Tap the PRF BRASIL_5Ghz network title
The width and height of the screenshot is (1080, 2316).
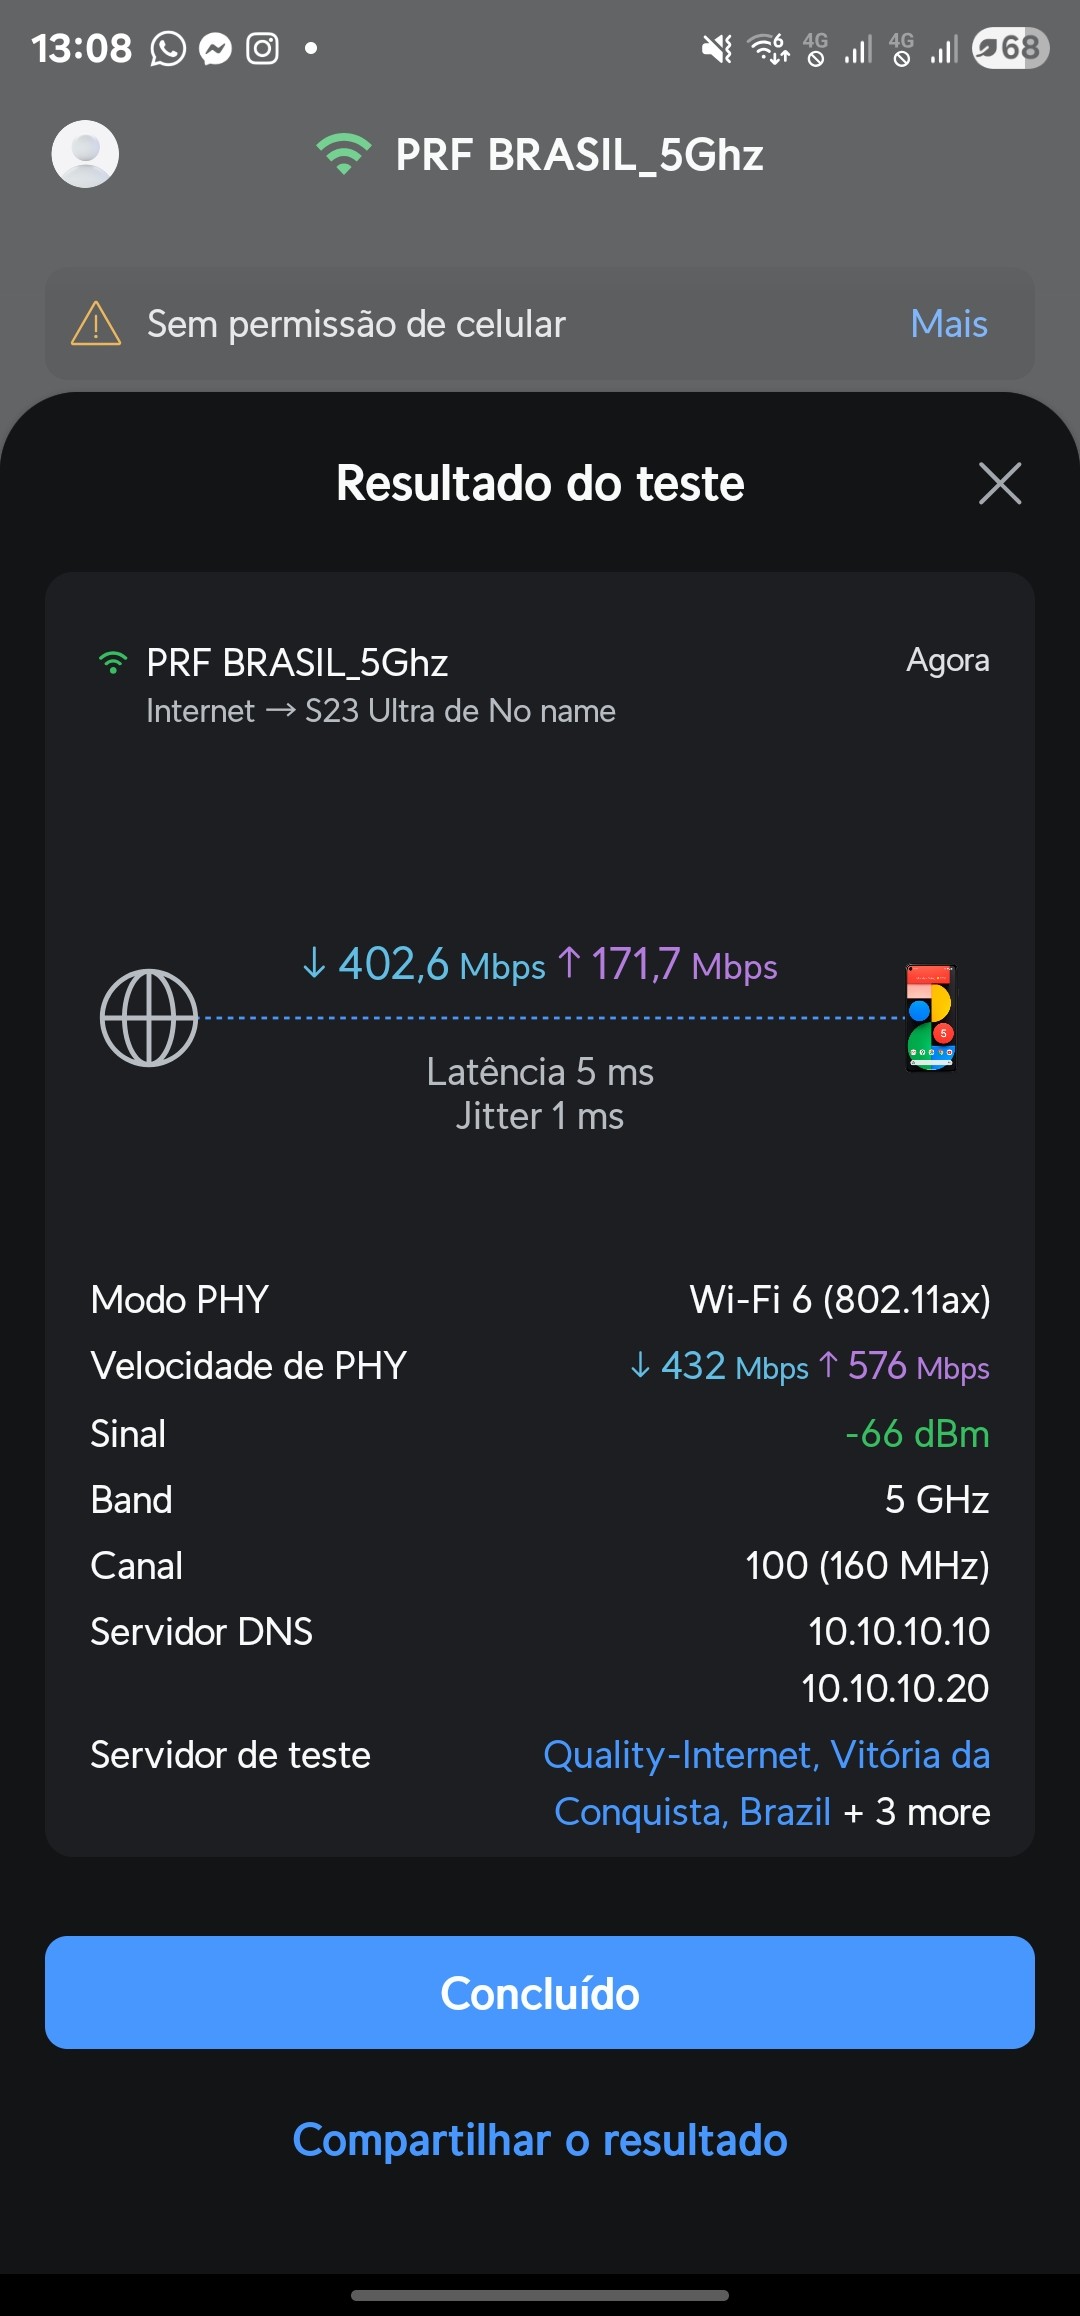pyautogui.click(x=579, y=155)
